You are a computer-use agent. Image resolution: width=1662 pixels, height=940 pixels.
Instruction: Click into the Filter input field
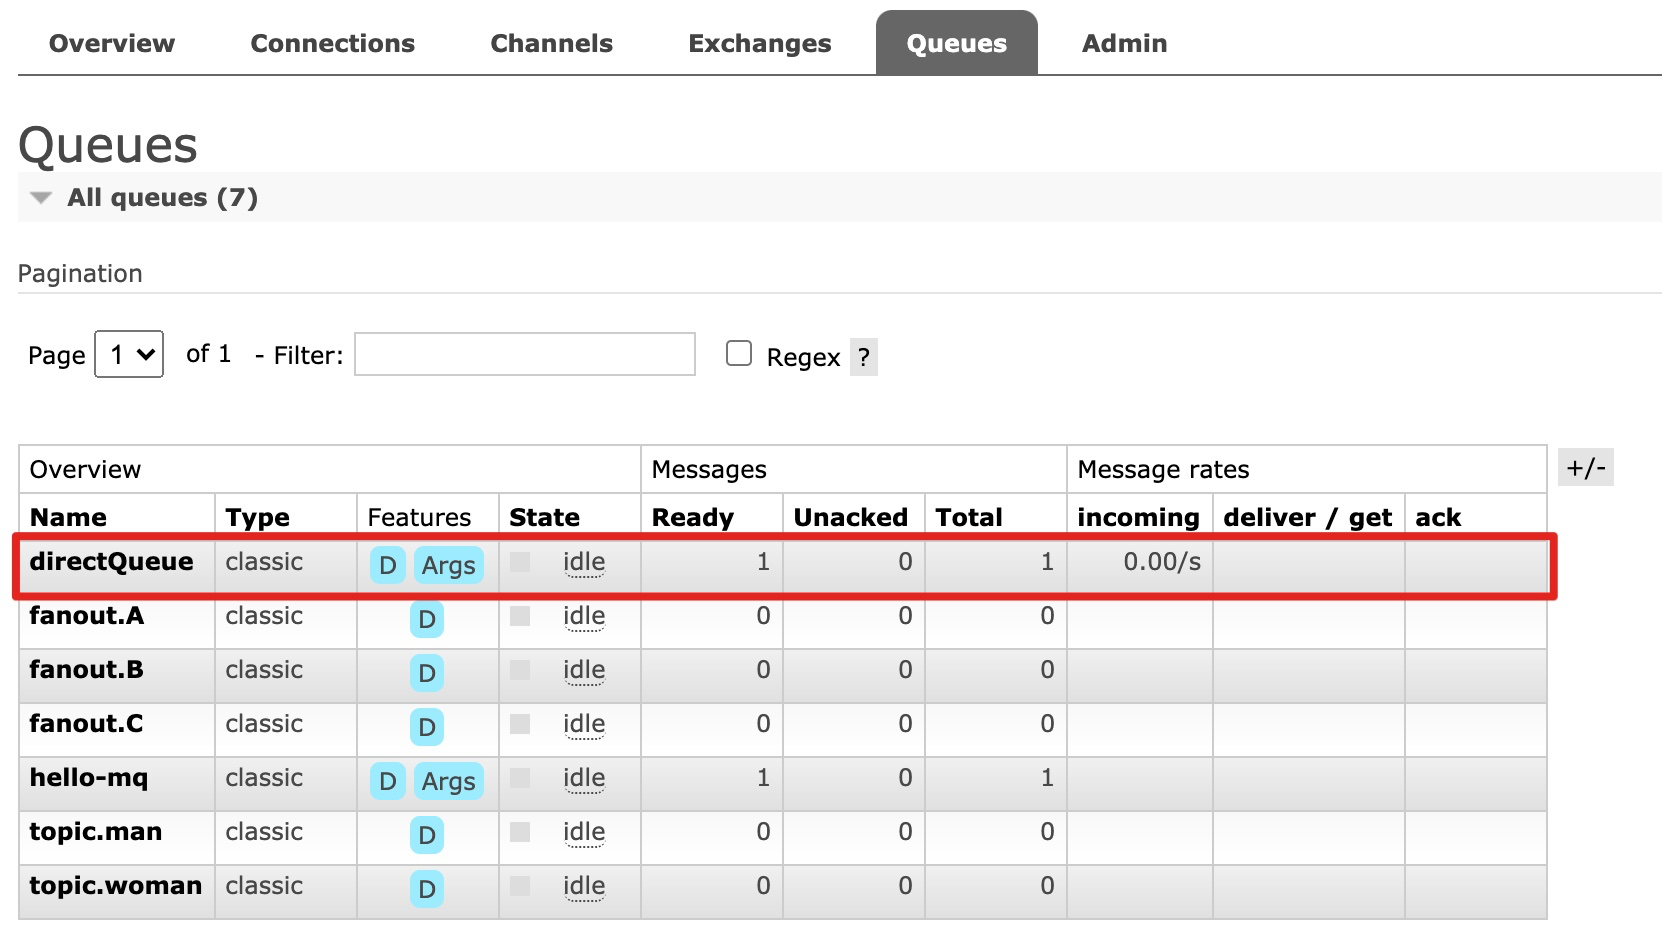[x=525, y=354]
